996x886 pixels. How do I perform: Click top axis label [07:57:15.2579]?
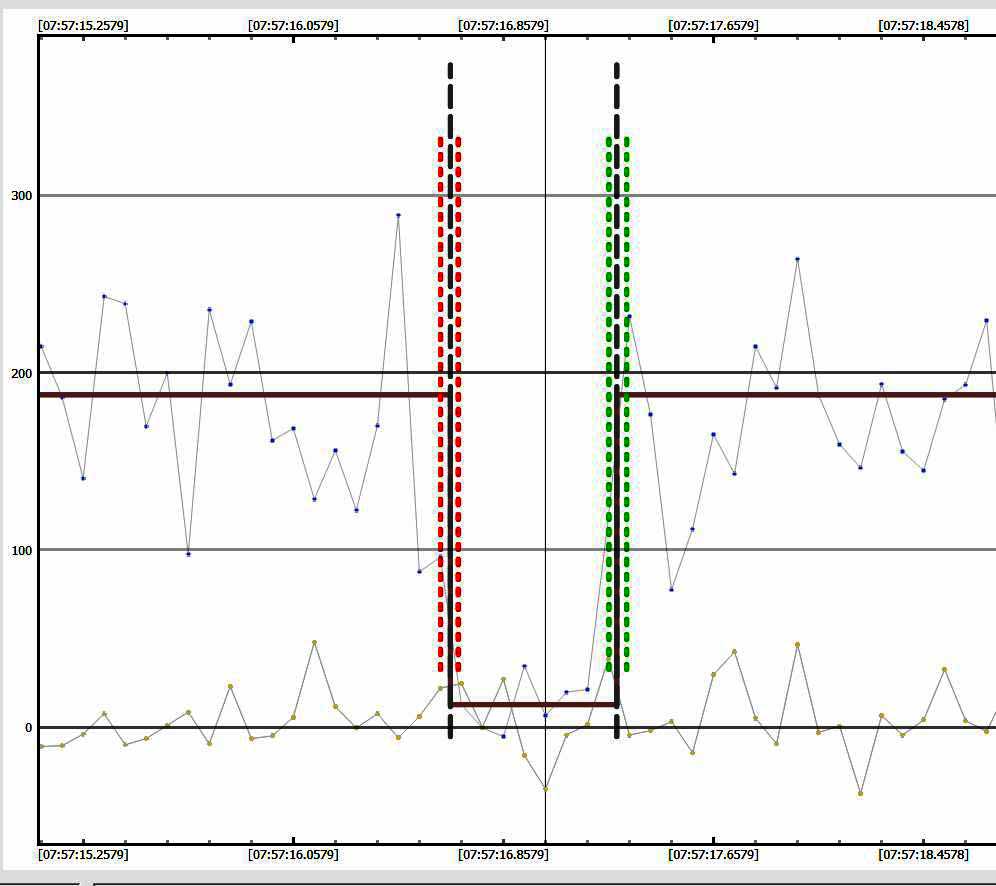(83, 25)
